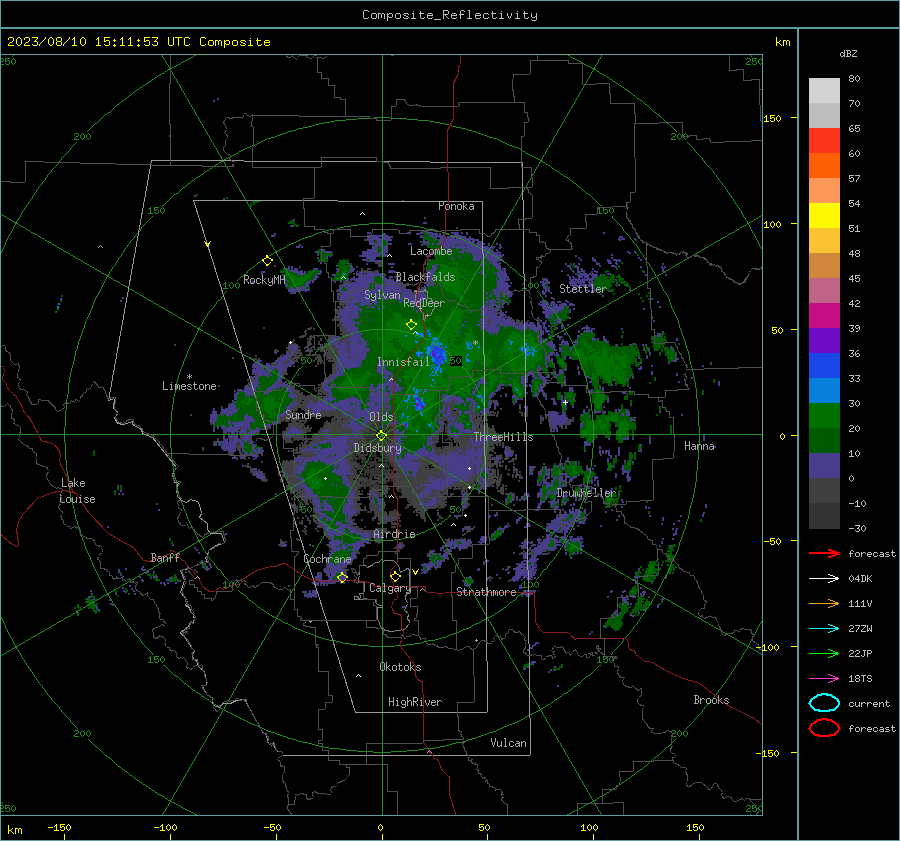
Task: Click the purple 36-39 dBZ swatch
Action: pos(824,341)
